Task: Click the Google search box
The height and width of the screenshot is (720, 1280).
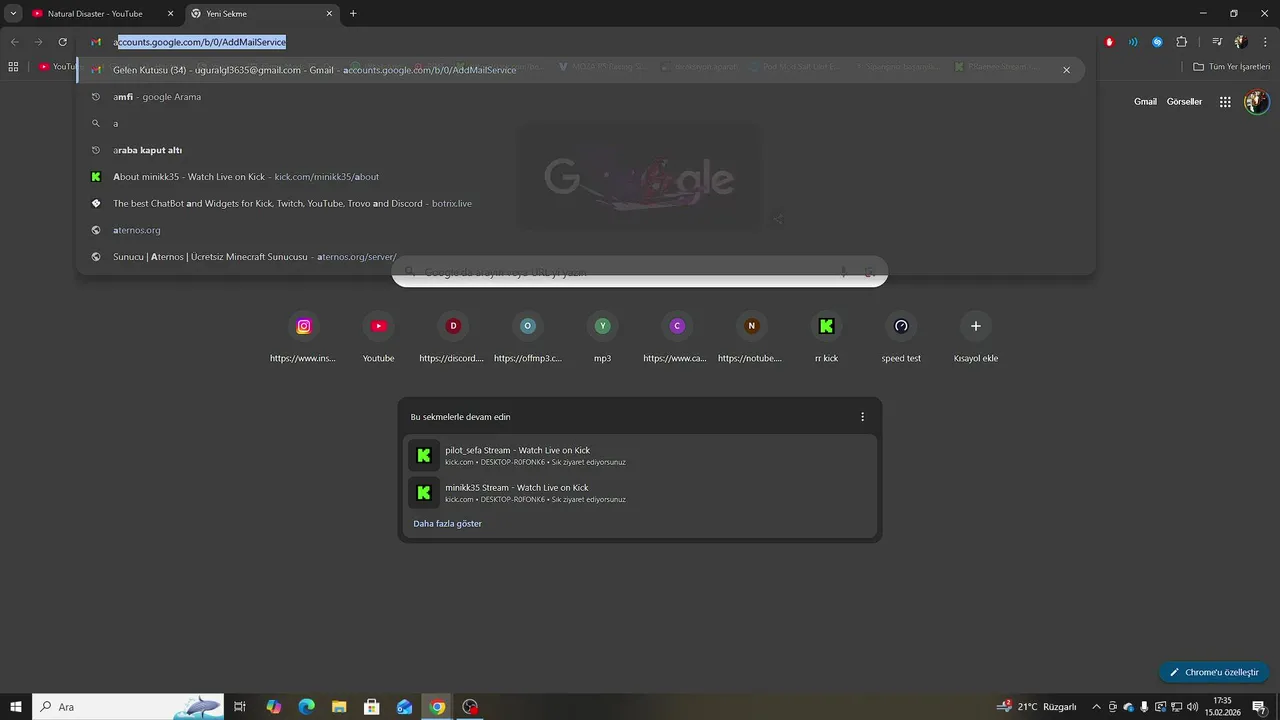Action: [x=639, y=272]
